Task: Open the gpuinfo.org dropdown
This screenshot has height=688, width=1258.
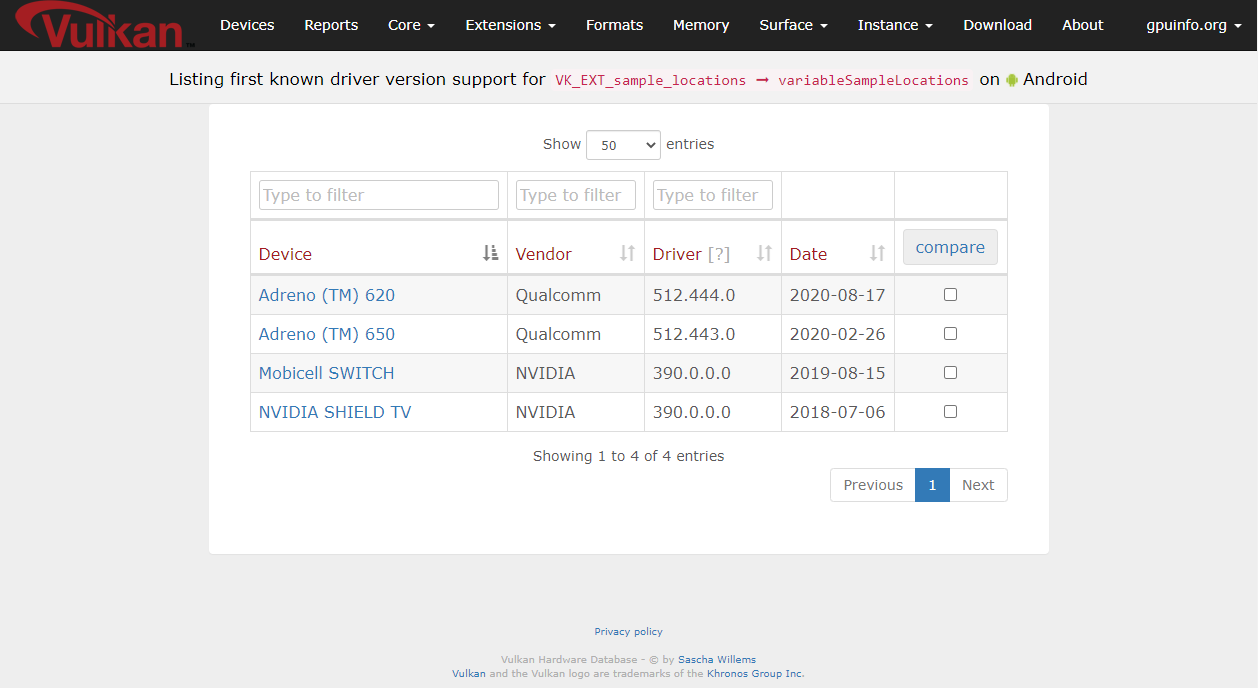Action: [x=1194, y=25]
